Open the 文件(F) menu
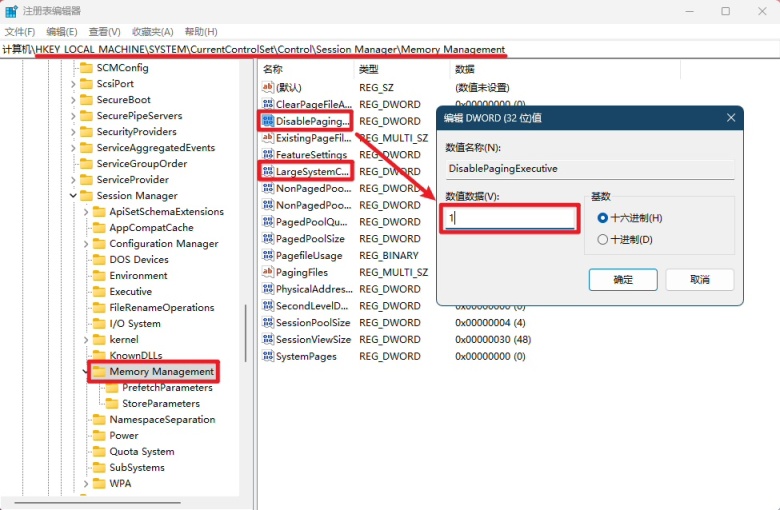Screen dimensions: 780x510 (x=20, y=32)
